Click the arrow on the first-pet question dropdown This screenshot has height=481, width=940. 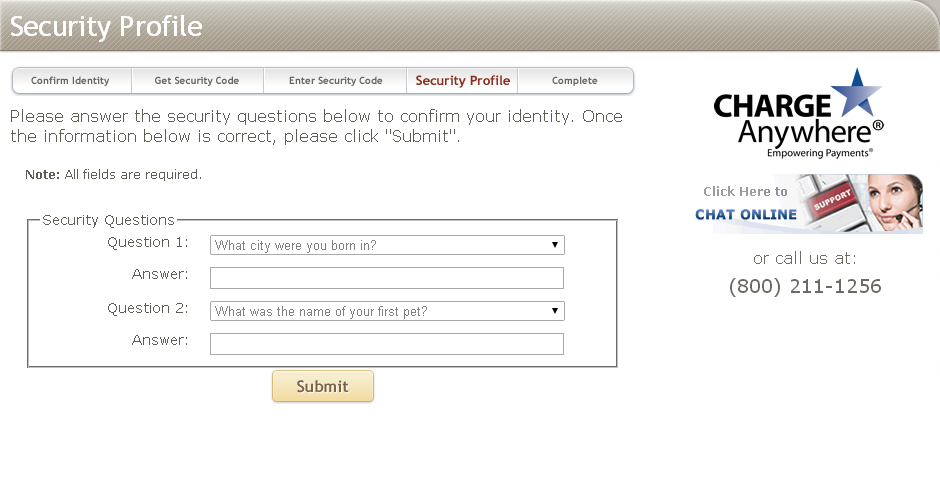point(554,311)
